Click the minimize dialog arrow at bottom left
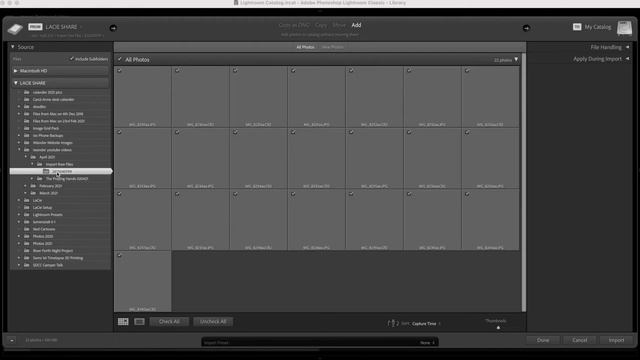 pyautogui.click(x=12, y=340)
